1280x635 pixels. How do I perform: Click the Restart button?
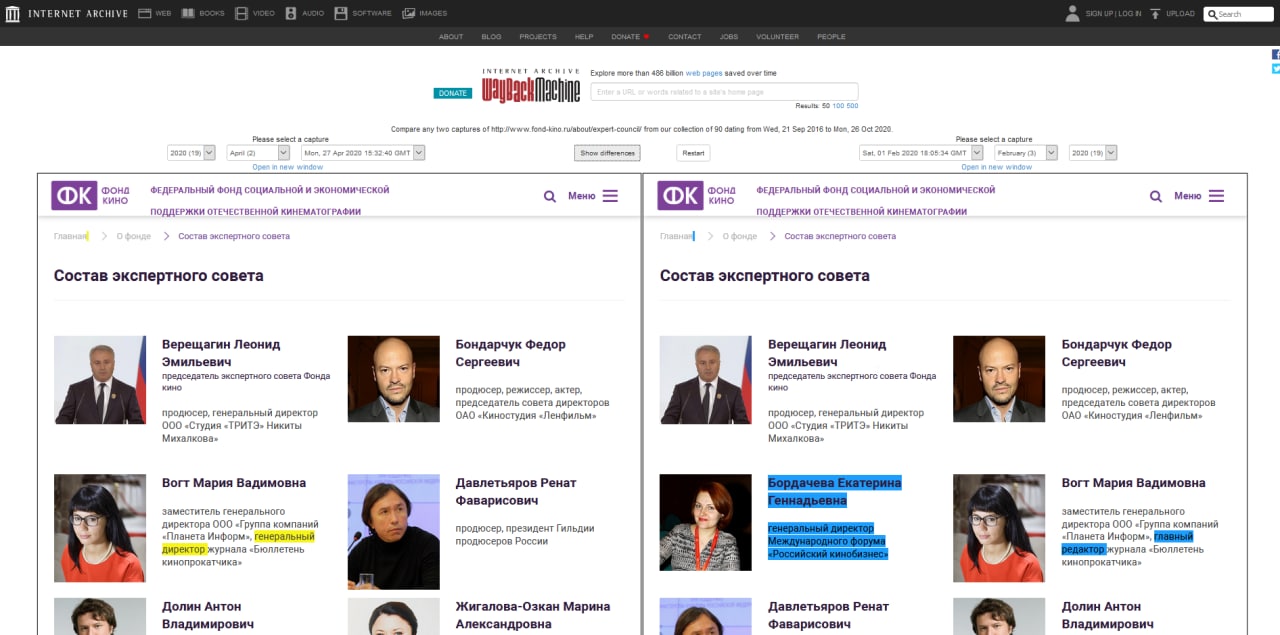tap(693, 153)
